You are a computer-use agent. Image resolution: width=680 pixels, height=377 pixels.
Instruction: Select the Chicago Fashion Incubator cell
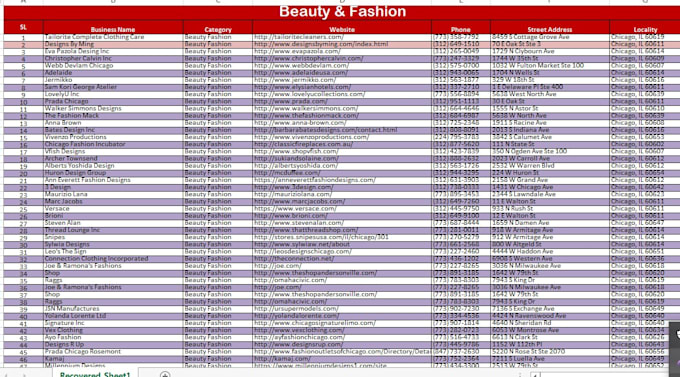[113, 144]
